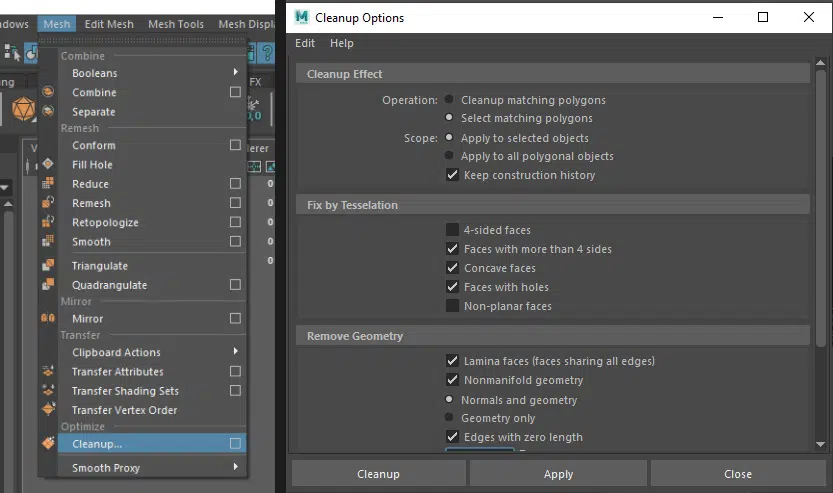Screen dimensions: 833x493
Task: Open Combine options box
Action: point(235,92)
